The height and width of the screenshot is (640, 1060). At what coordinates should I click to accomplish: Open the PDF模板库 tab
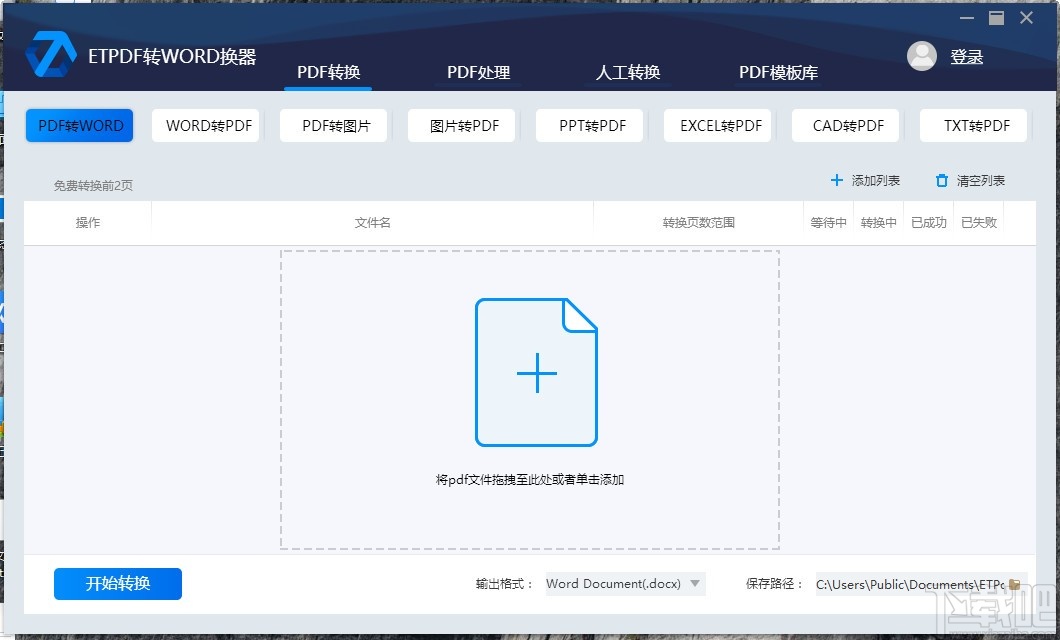click(778, 72)
